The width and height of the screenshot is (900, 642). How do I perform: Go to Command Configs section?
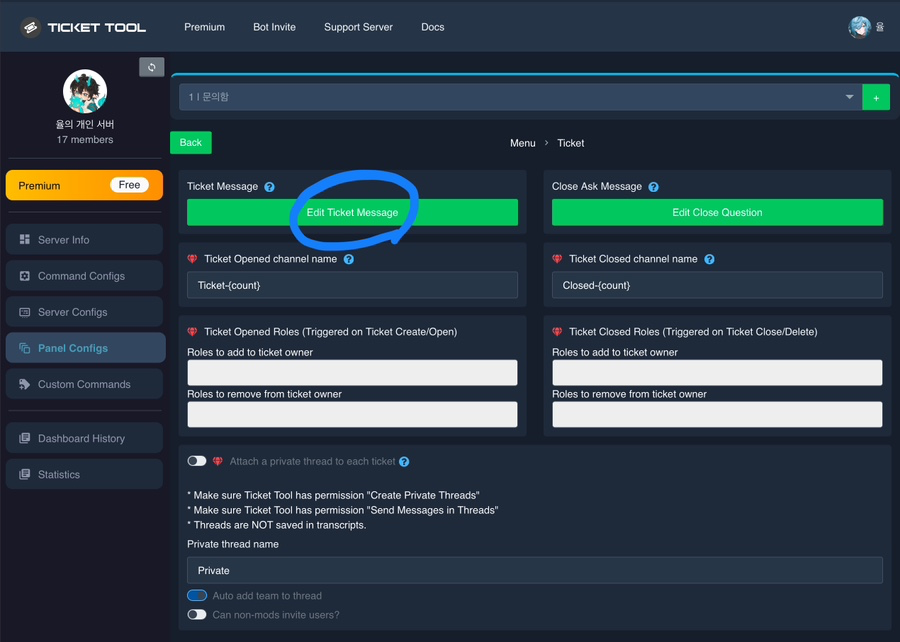click(84, 276)
